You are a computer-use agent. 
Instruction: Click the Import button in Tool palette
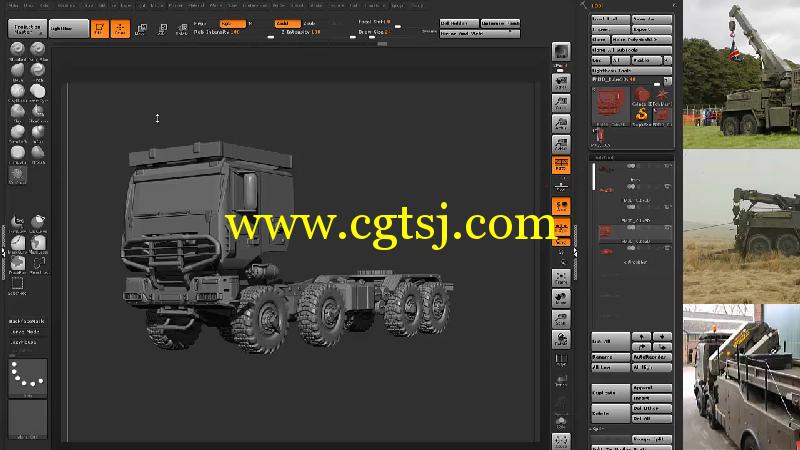pyautogui.click(x=611, y=29)
